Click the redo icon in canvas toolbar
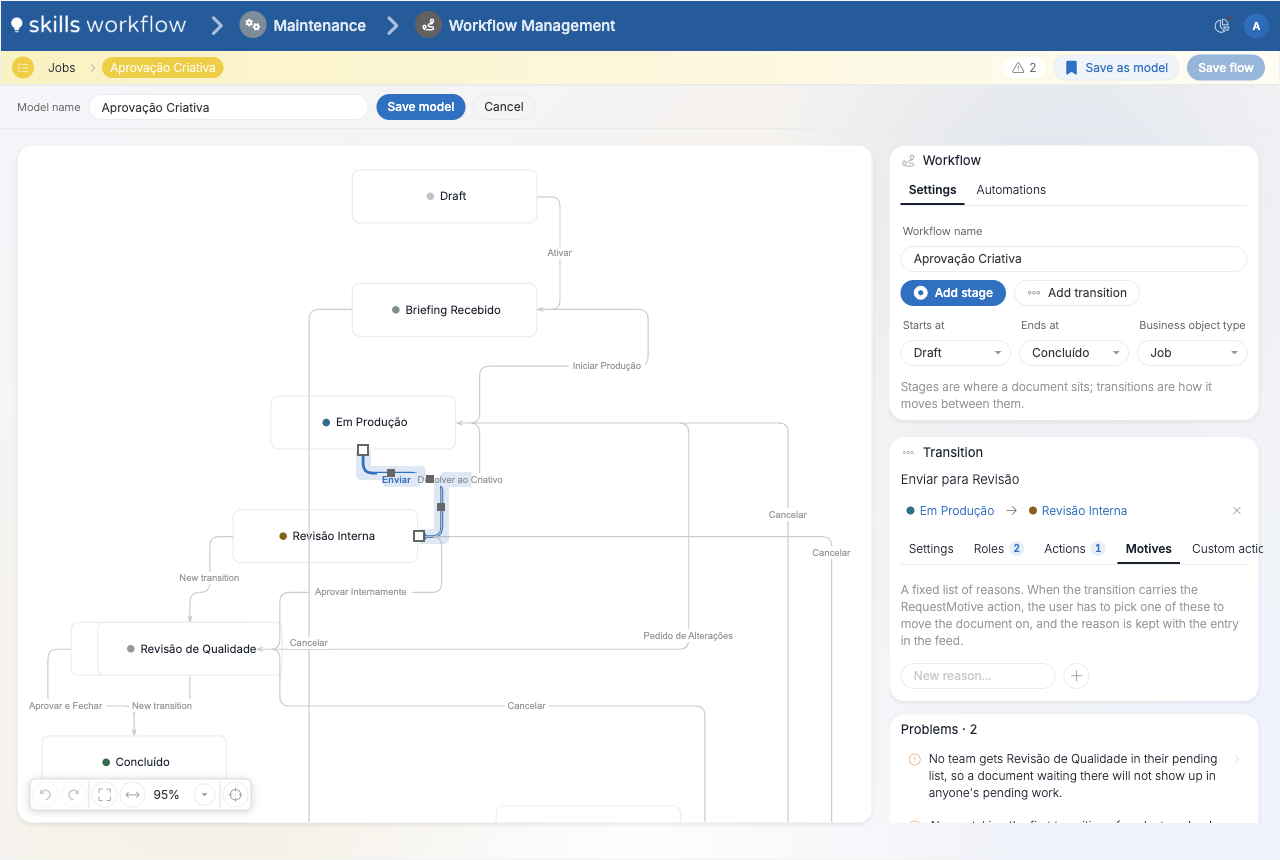Image resolution: width=1280 pixels, height=860 pixels. (x=73, y=795)
